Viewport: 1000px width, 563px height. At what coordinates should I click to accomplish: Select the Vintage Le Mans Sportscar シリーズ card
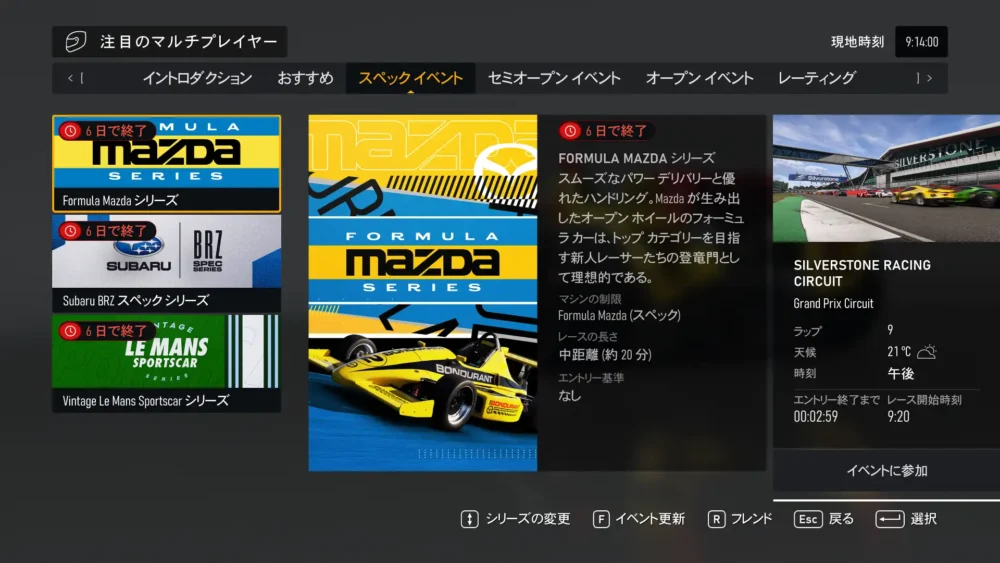coord(166,363)
